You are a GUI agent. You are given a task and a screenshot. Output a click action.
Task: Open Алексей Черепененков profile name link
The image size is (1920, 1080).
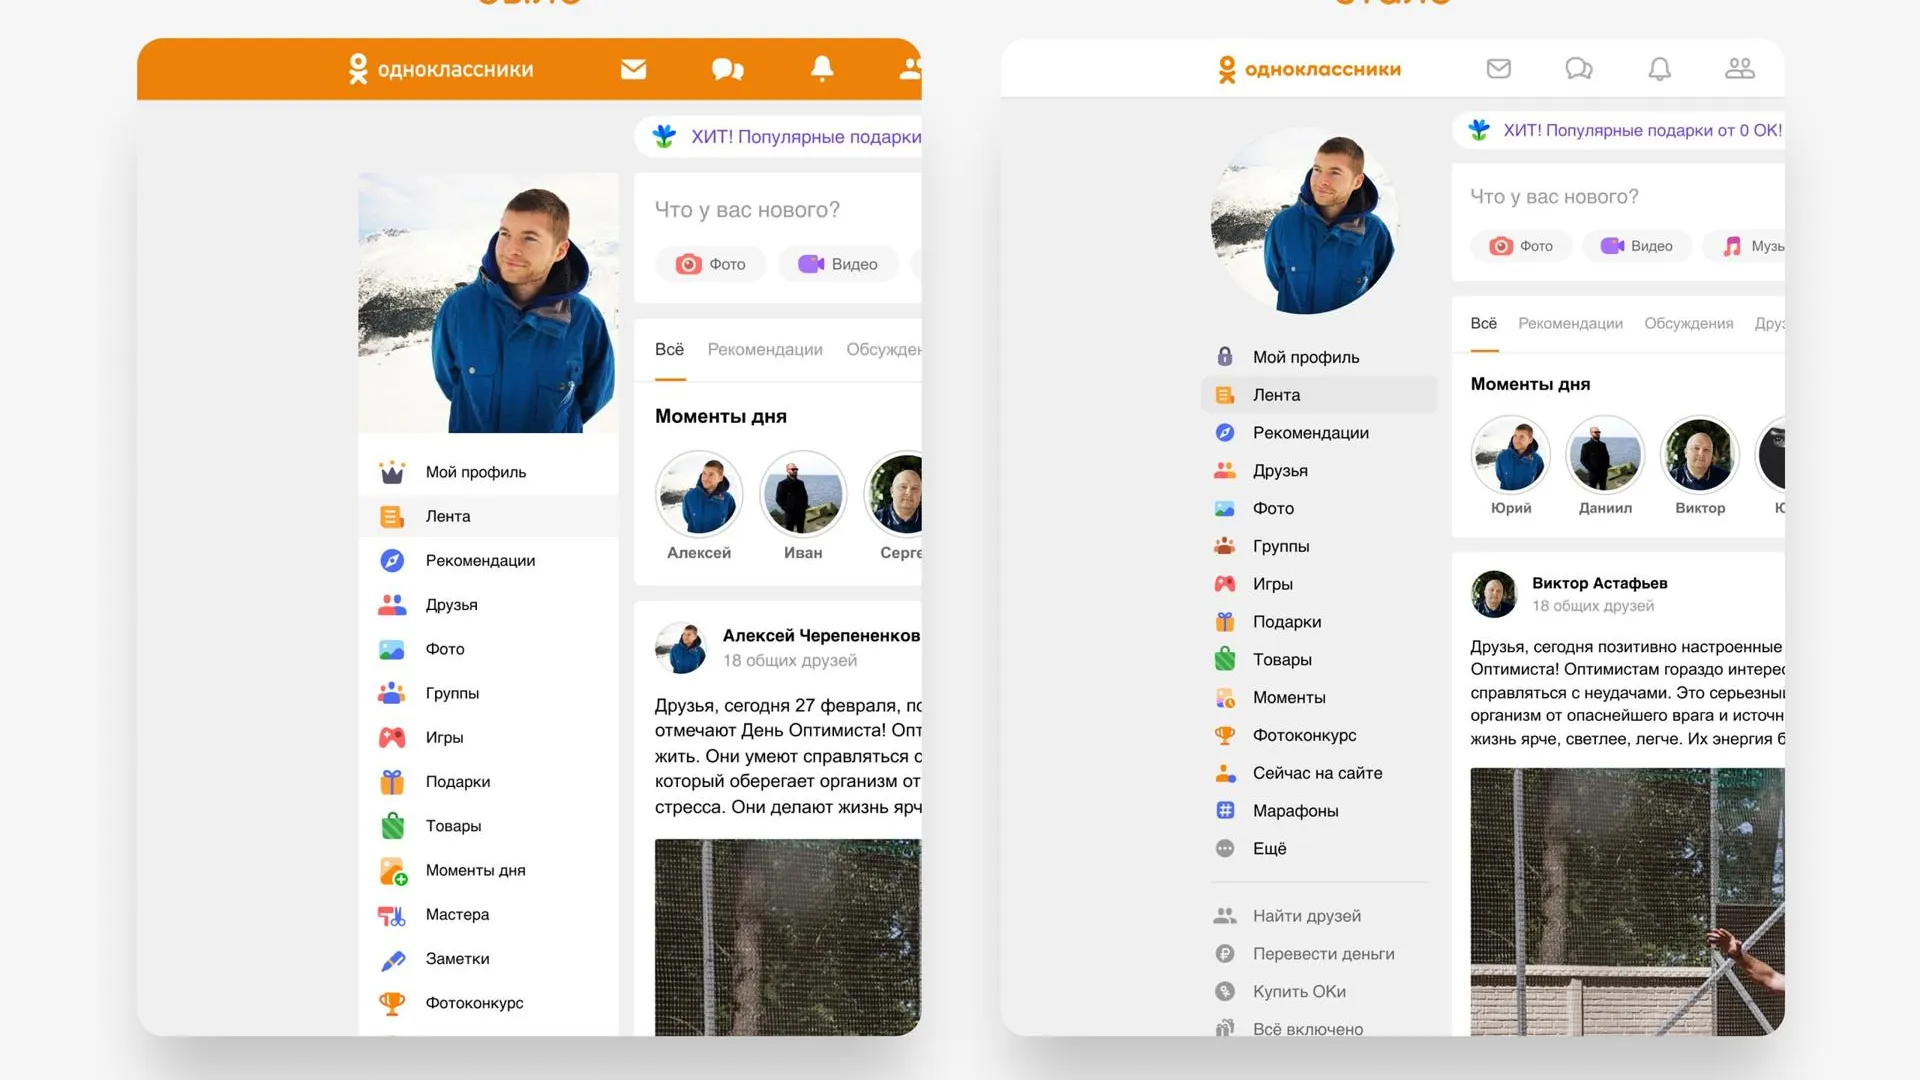pos(821,635)
